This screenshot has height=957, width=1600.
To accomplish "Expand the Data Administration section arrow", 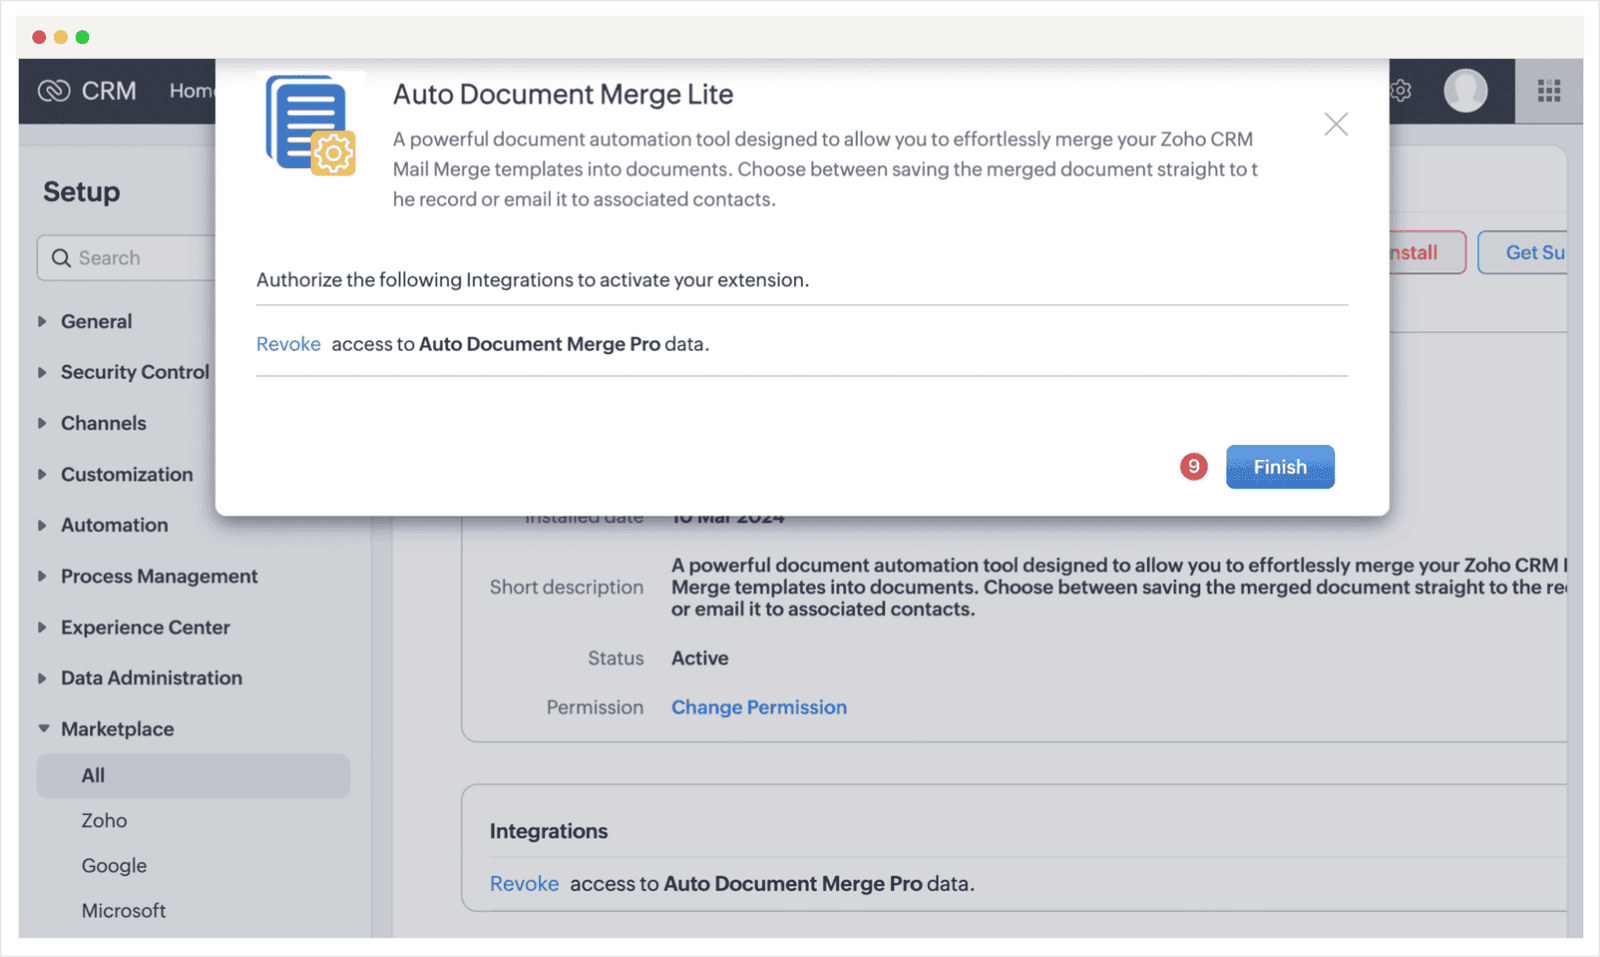I will pyautogui.click(x=42, y=678).
